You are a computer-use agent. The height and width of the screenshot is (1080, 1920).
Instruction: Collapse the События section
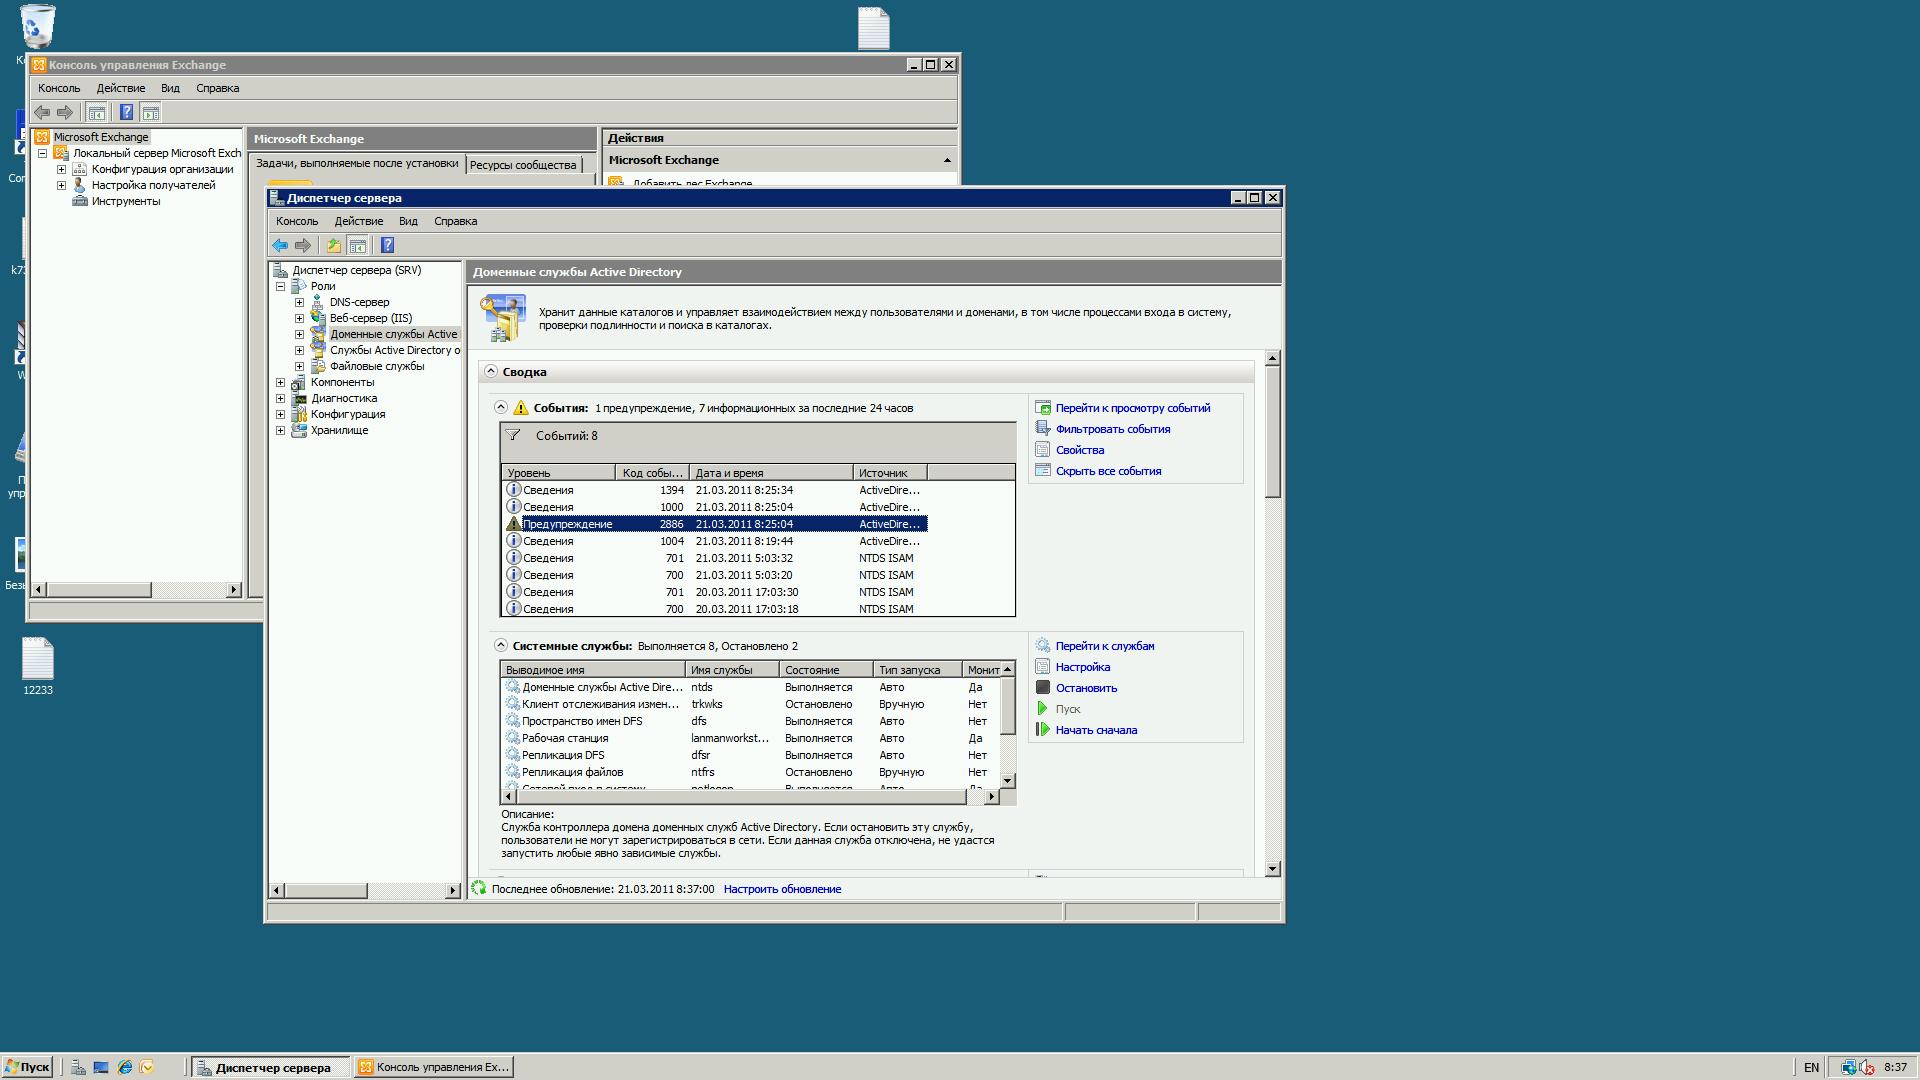coord(501,407)
